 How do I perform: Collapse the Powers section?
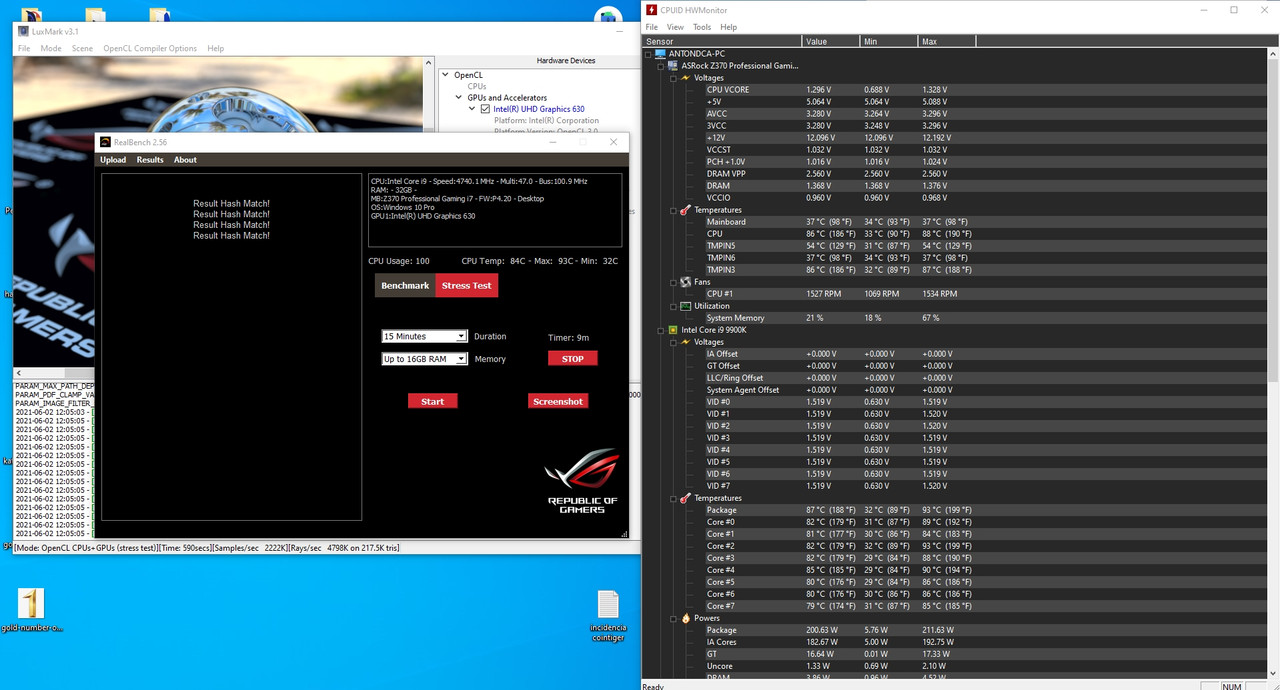coord(674,618)
